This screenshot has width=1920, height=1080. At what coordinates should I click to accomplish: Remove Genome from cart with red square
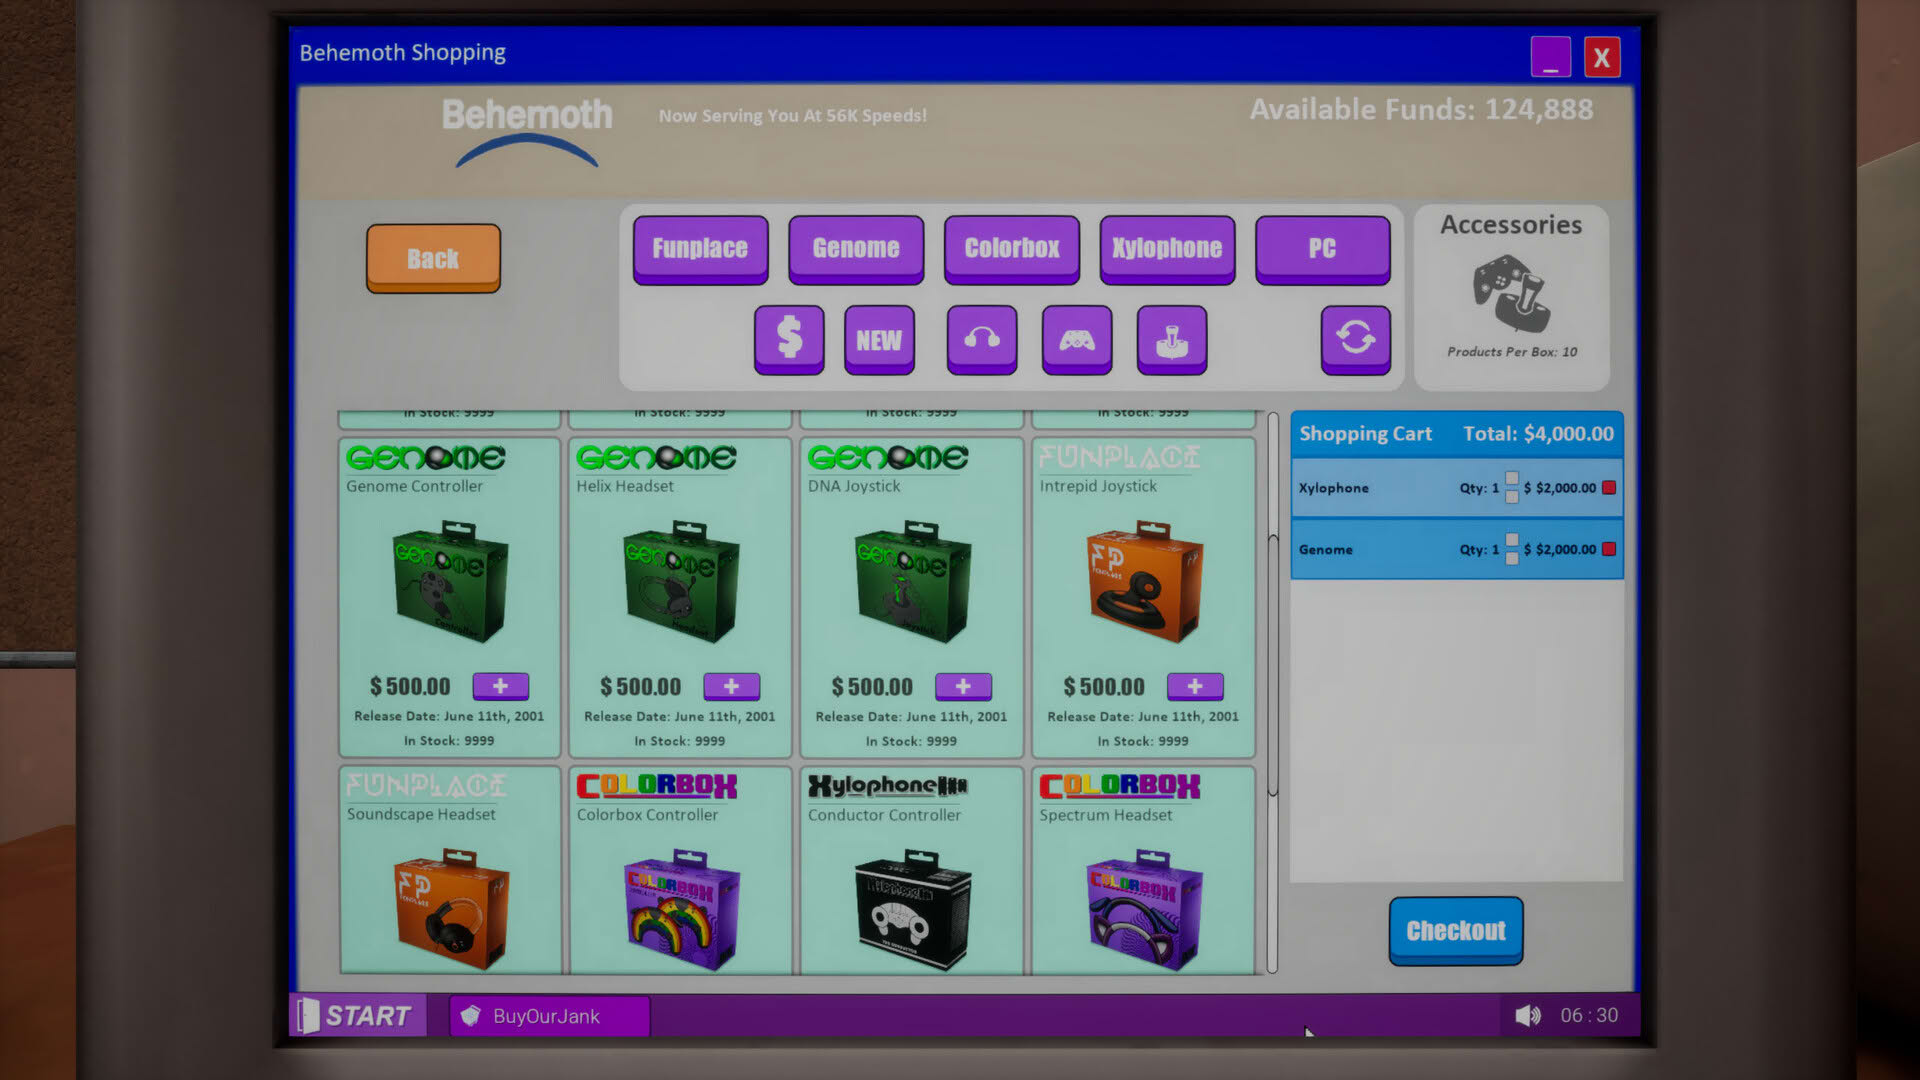(1609, 549)
